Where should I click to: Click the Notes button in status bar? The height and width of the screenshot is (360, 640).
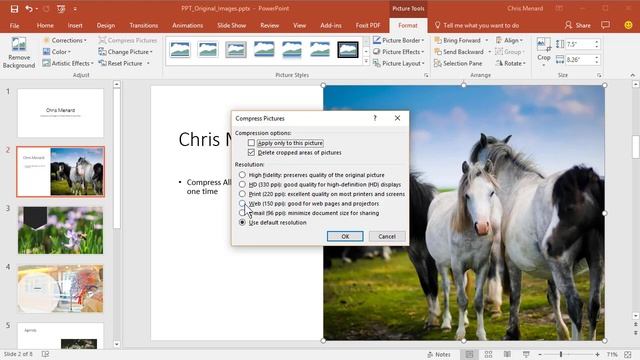[x=439, y=354]
